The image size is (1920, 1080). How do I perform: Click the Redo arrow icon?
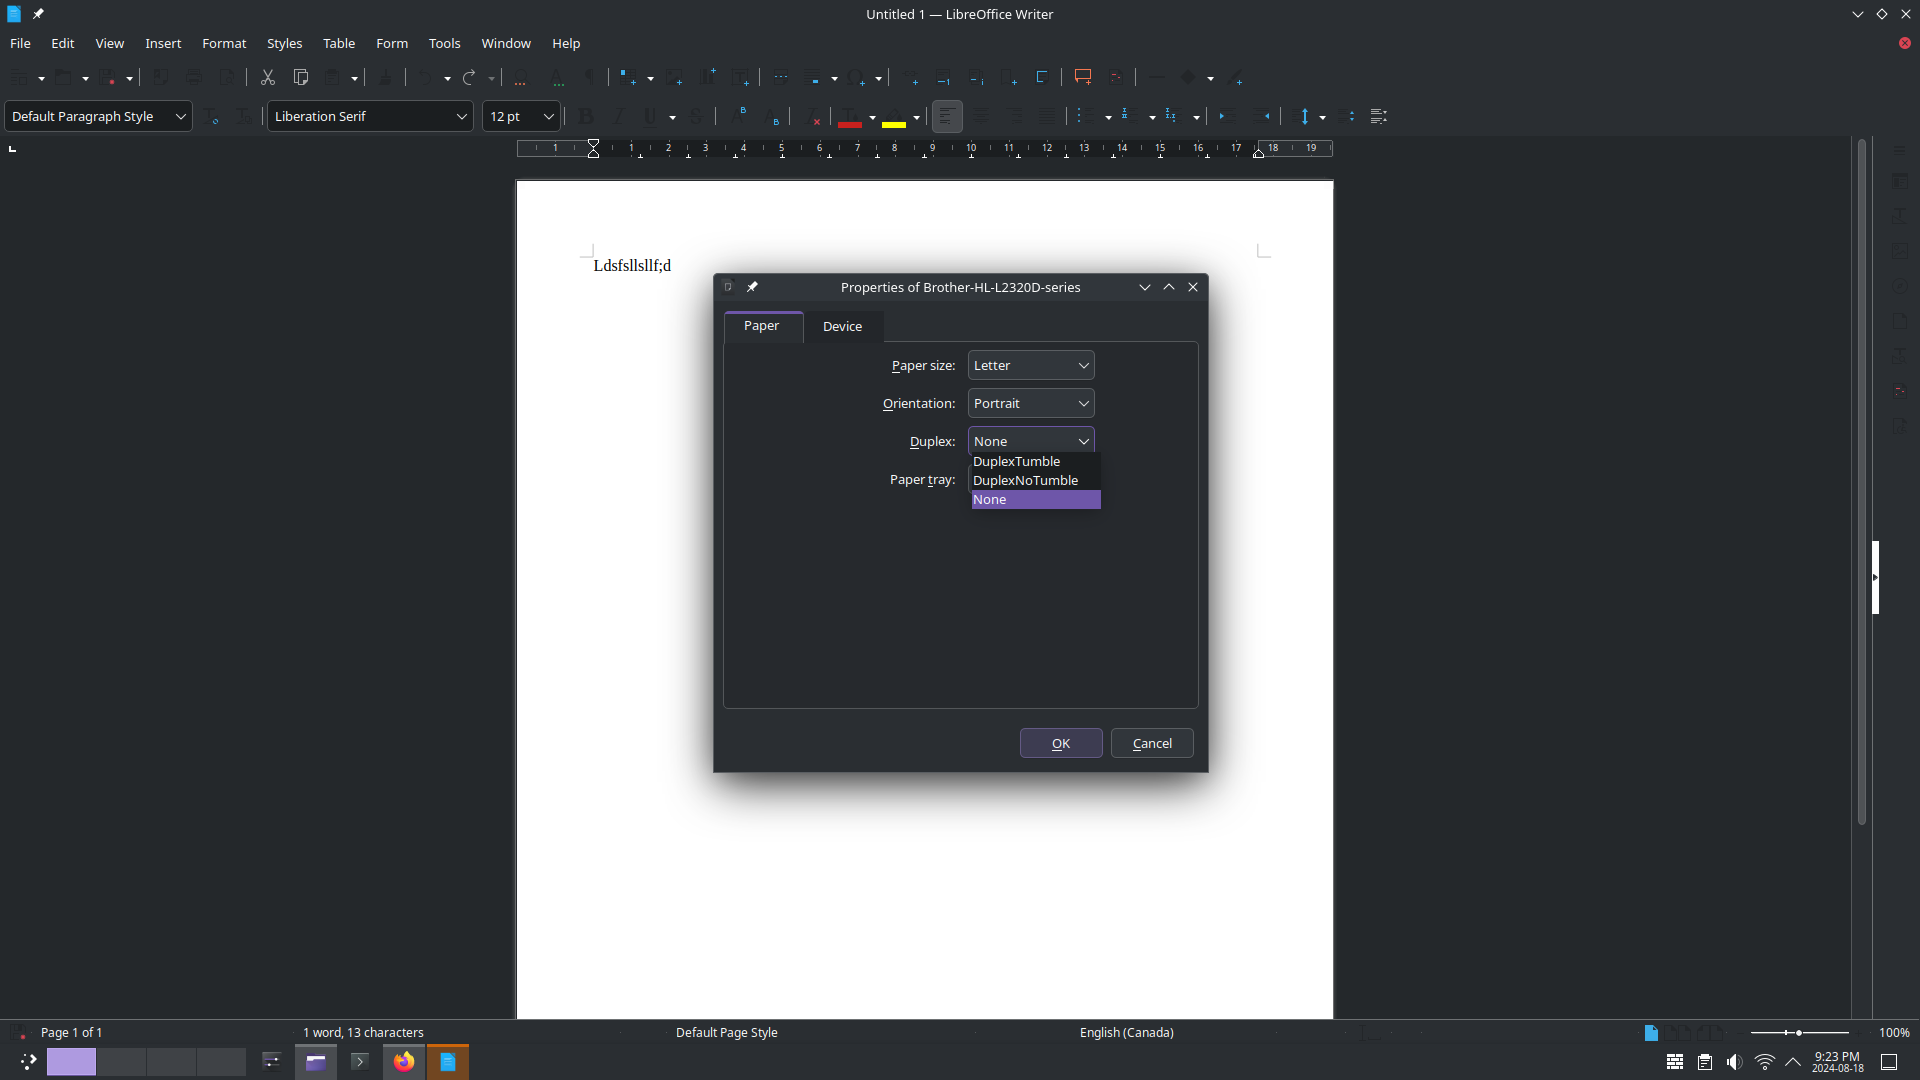point(469,77)
